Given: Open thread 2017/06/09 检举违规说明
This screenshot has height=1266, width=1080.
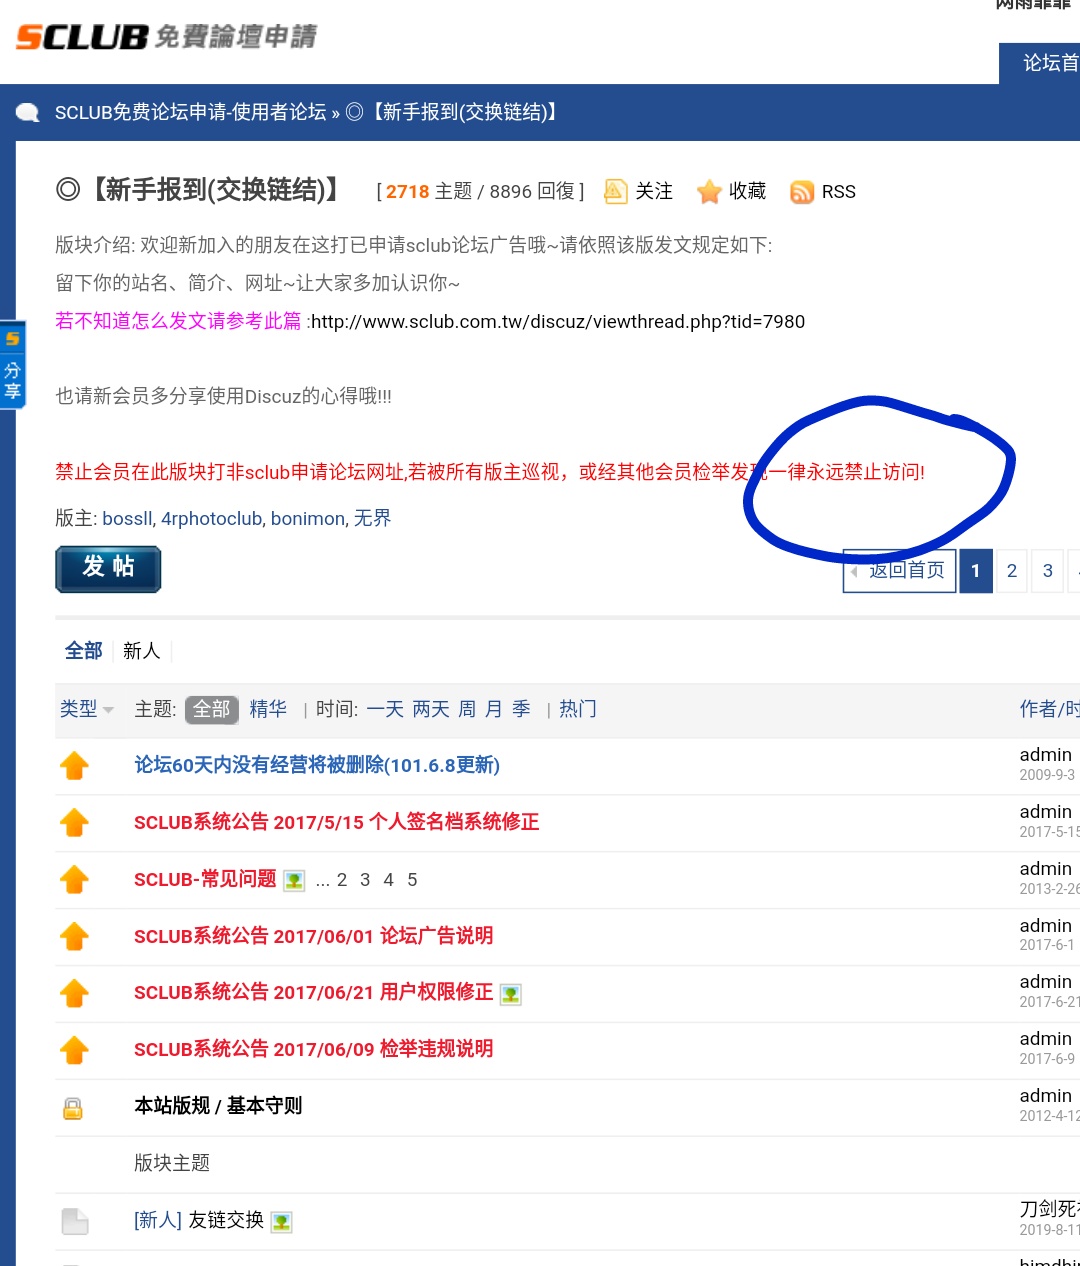Looking at the screenshot, I should [x=313, y=1049].
